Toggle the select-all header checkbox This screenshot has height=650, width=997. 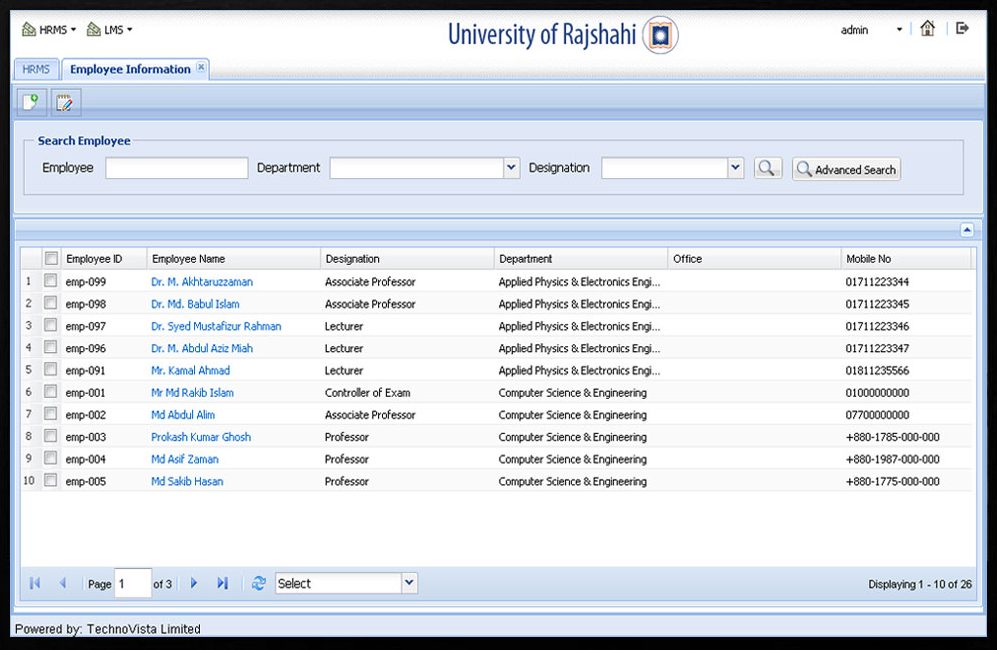coord(51,258)
